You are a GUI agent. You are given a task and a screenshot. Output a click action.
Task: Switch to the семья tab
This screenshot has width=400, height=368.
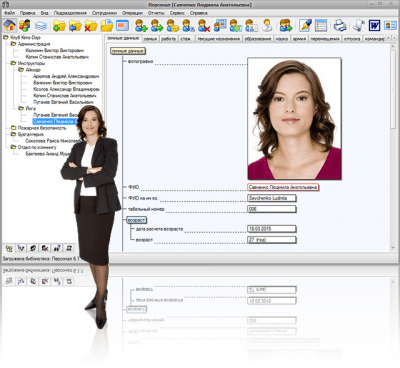click(150, 39)
